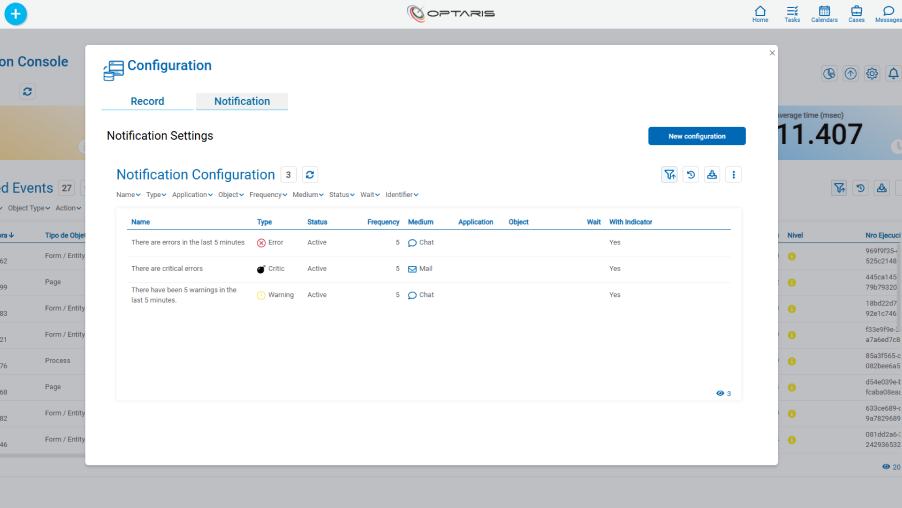Click the blue plus create button
The image size is (902, 508).
tap(16, 14)
